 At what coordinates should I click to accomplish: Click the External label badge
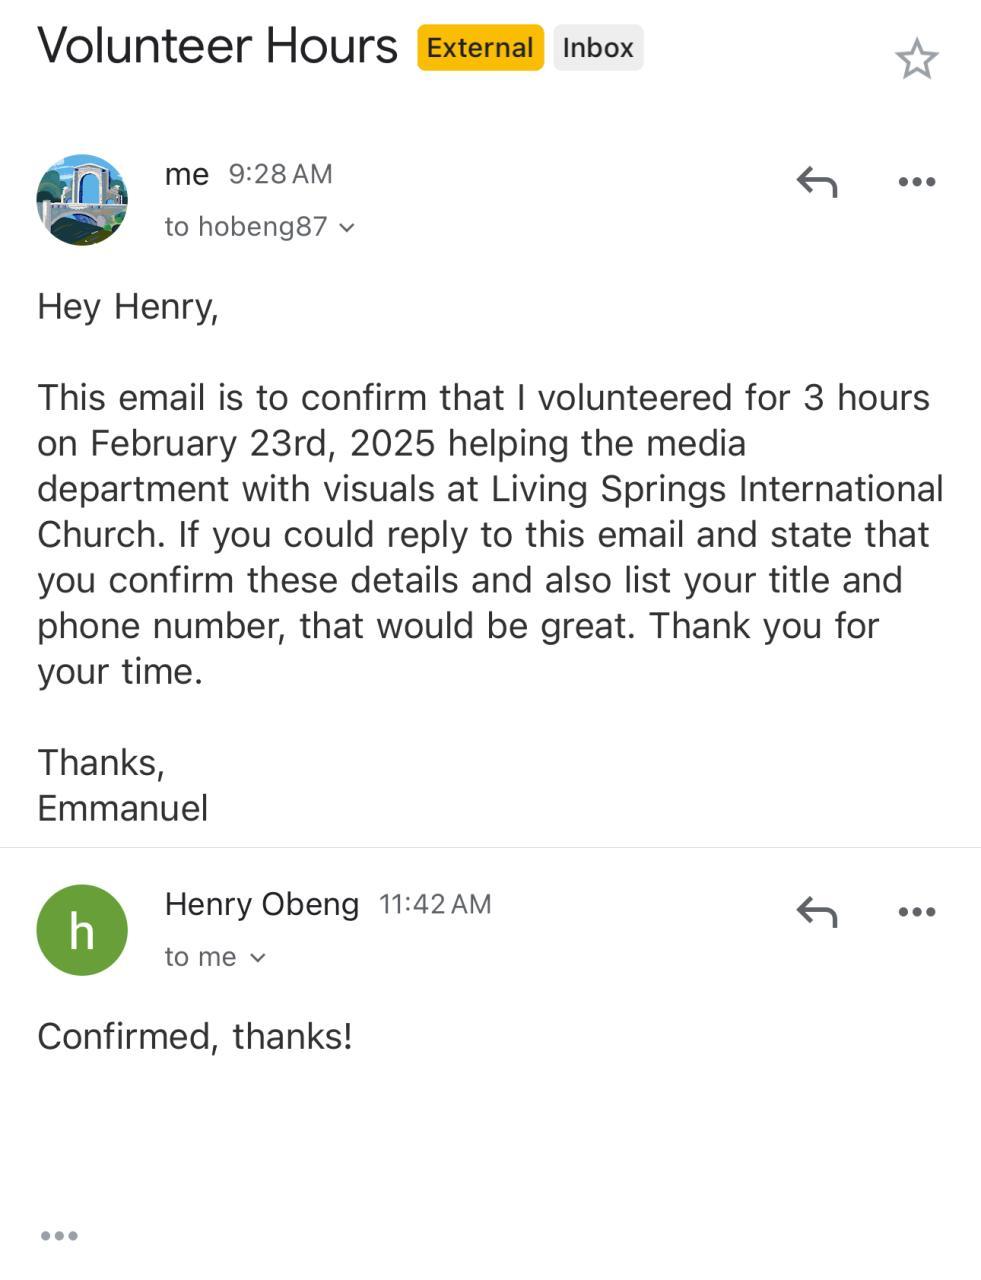pyautogui.click(x=480, y=48)
